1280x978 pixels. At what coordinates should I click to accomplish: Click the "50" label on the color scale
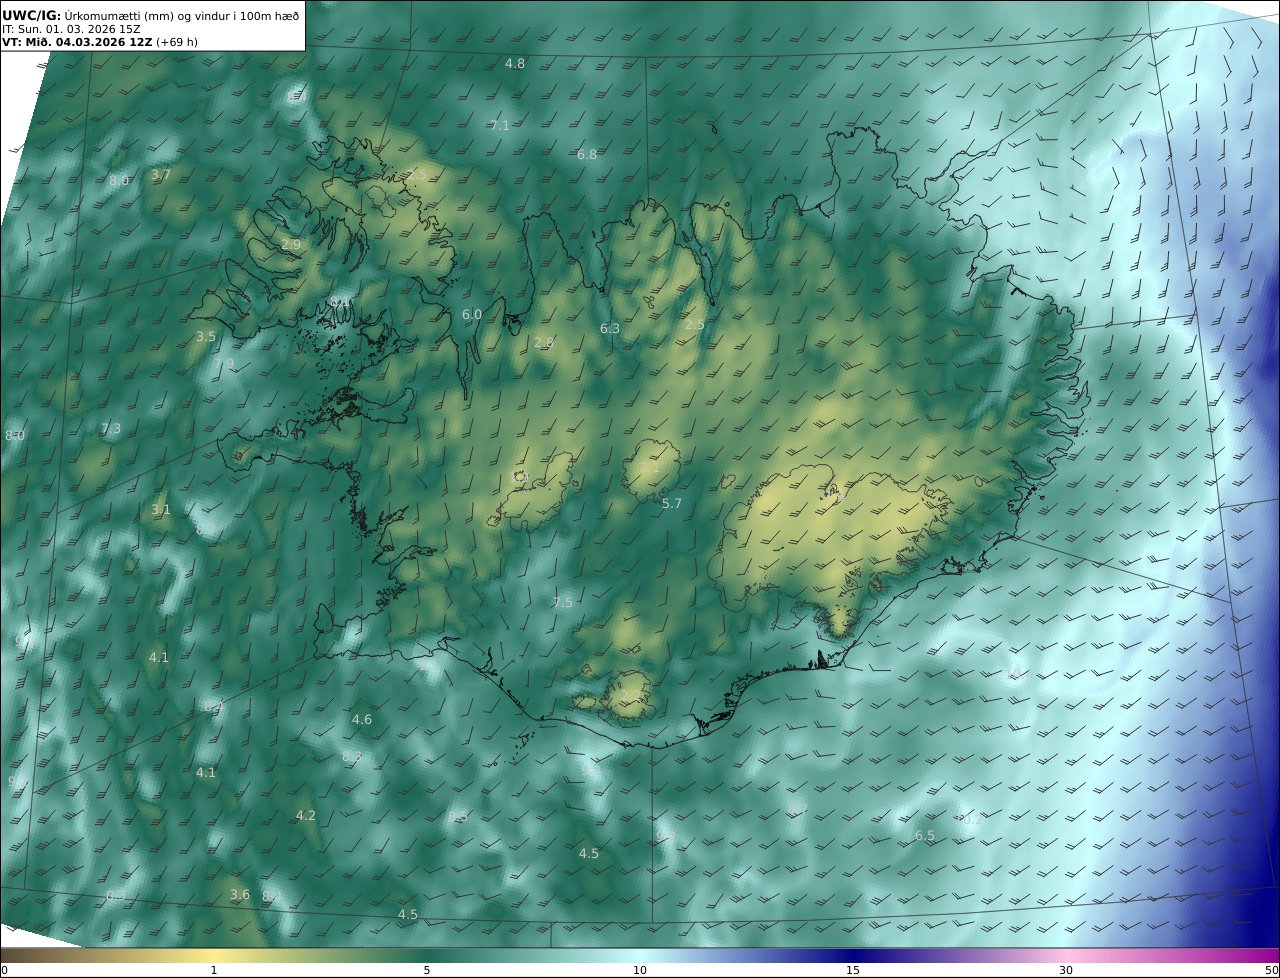pos(1272,970)
